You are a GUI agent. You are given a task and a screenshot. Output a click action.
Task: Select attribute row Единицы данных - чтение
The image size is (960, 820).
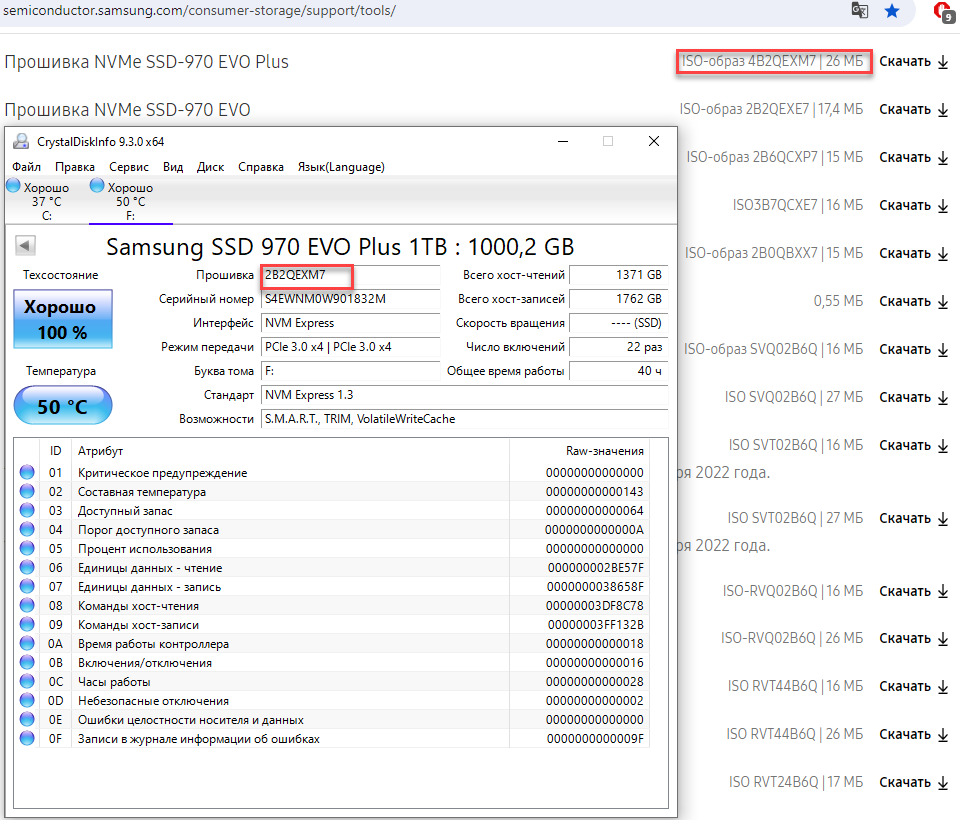coord(331,568)
